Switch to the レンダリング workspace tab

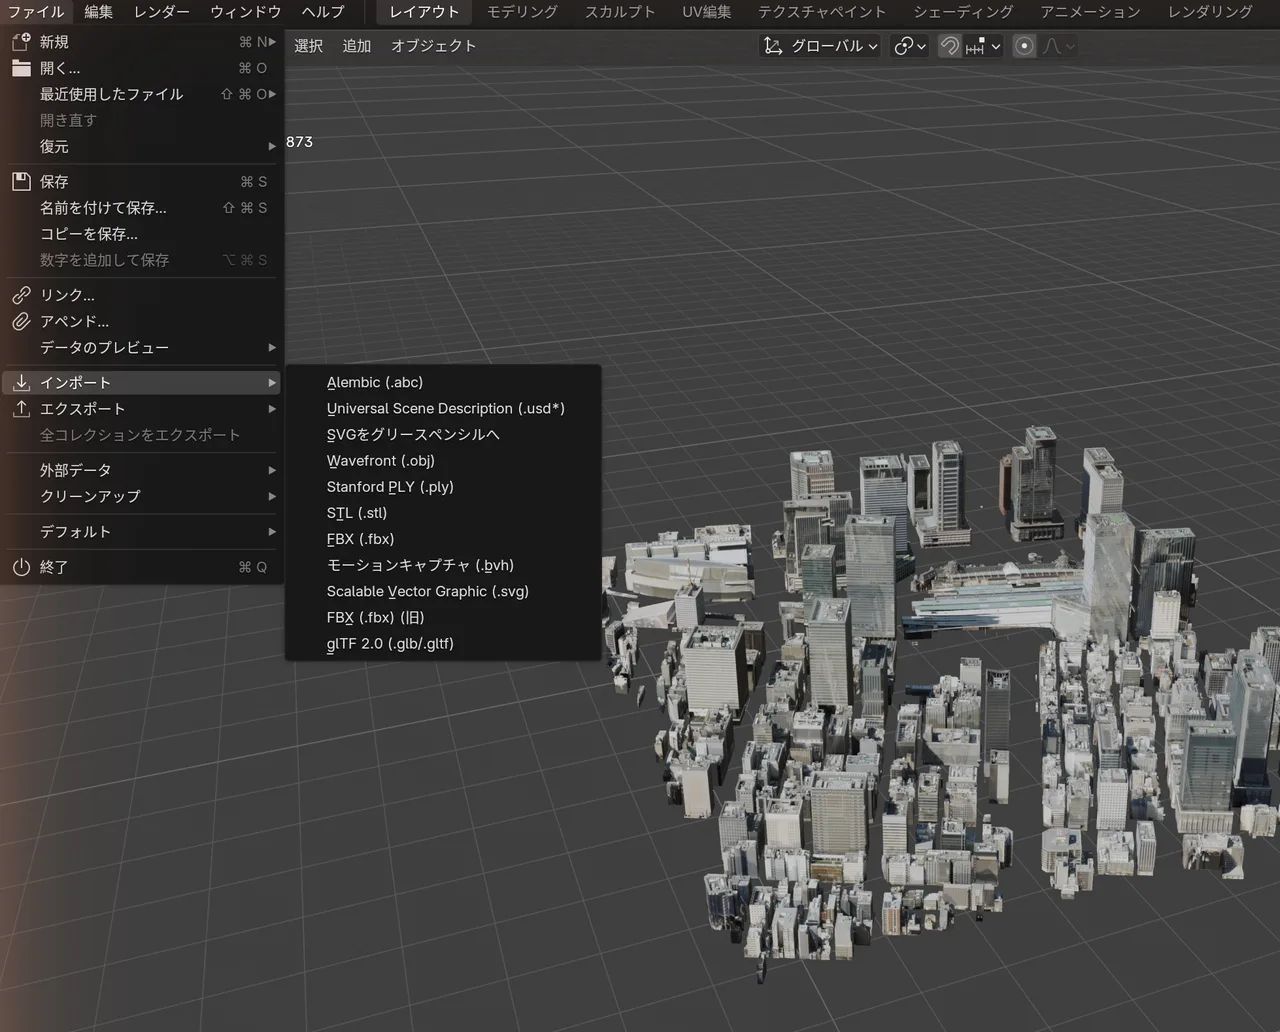[x=1210, y=12]
